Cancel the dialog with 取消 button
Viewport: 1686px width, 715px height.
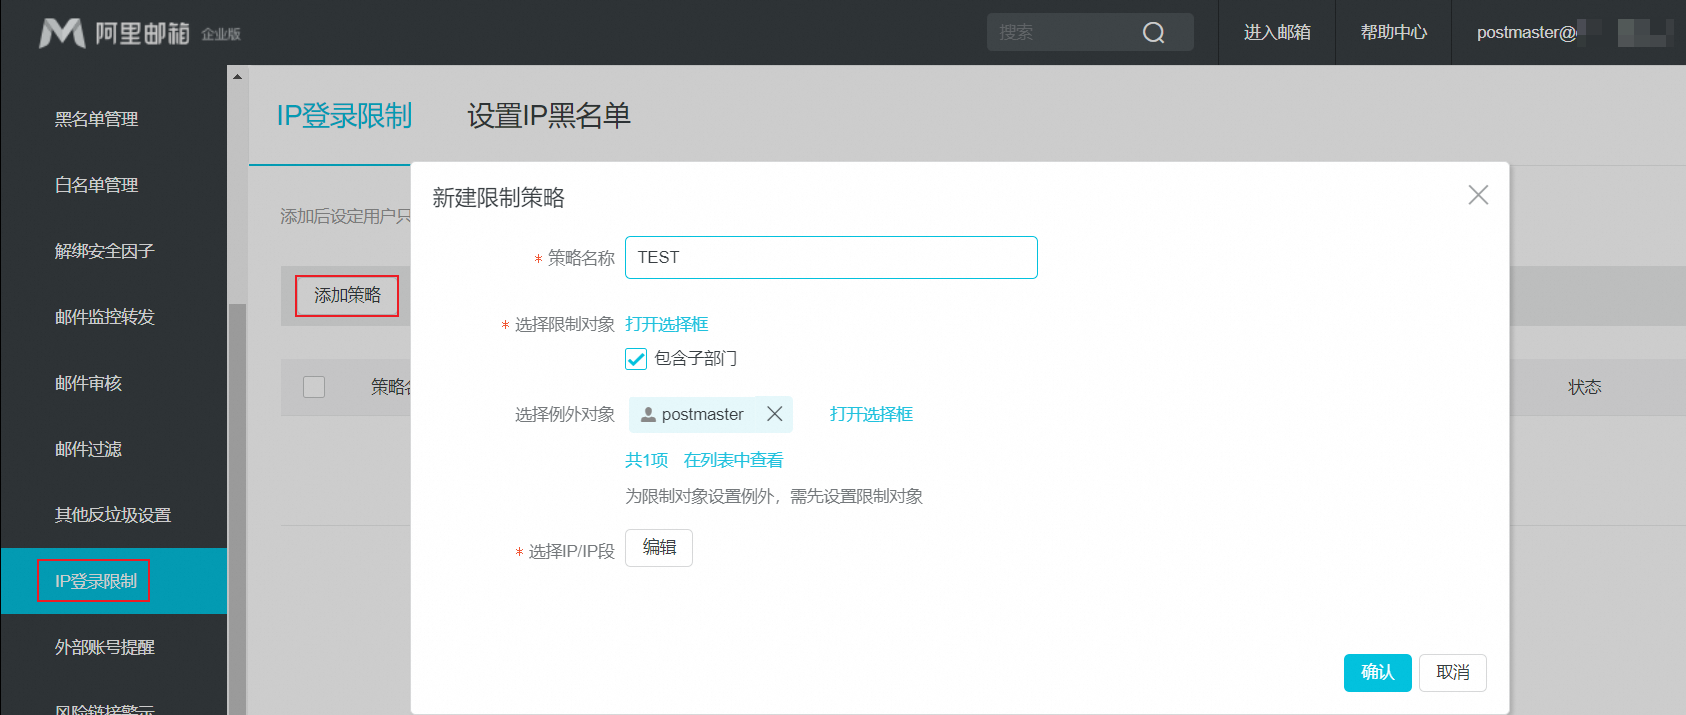point(1452,672)
